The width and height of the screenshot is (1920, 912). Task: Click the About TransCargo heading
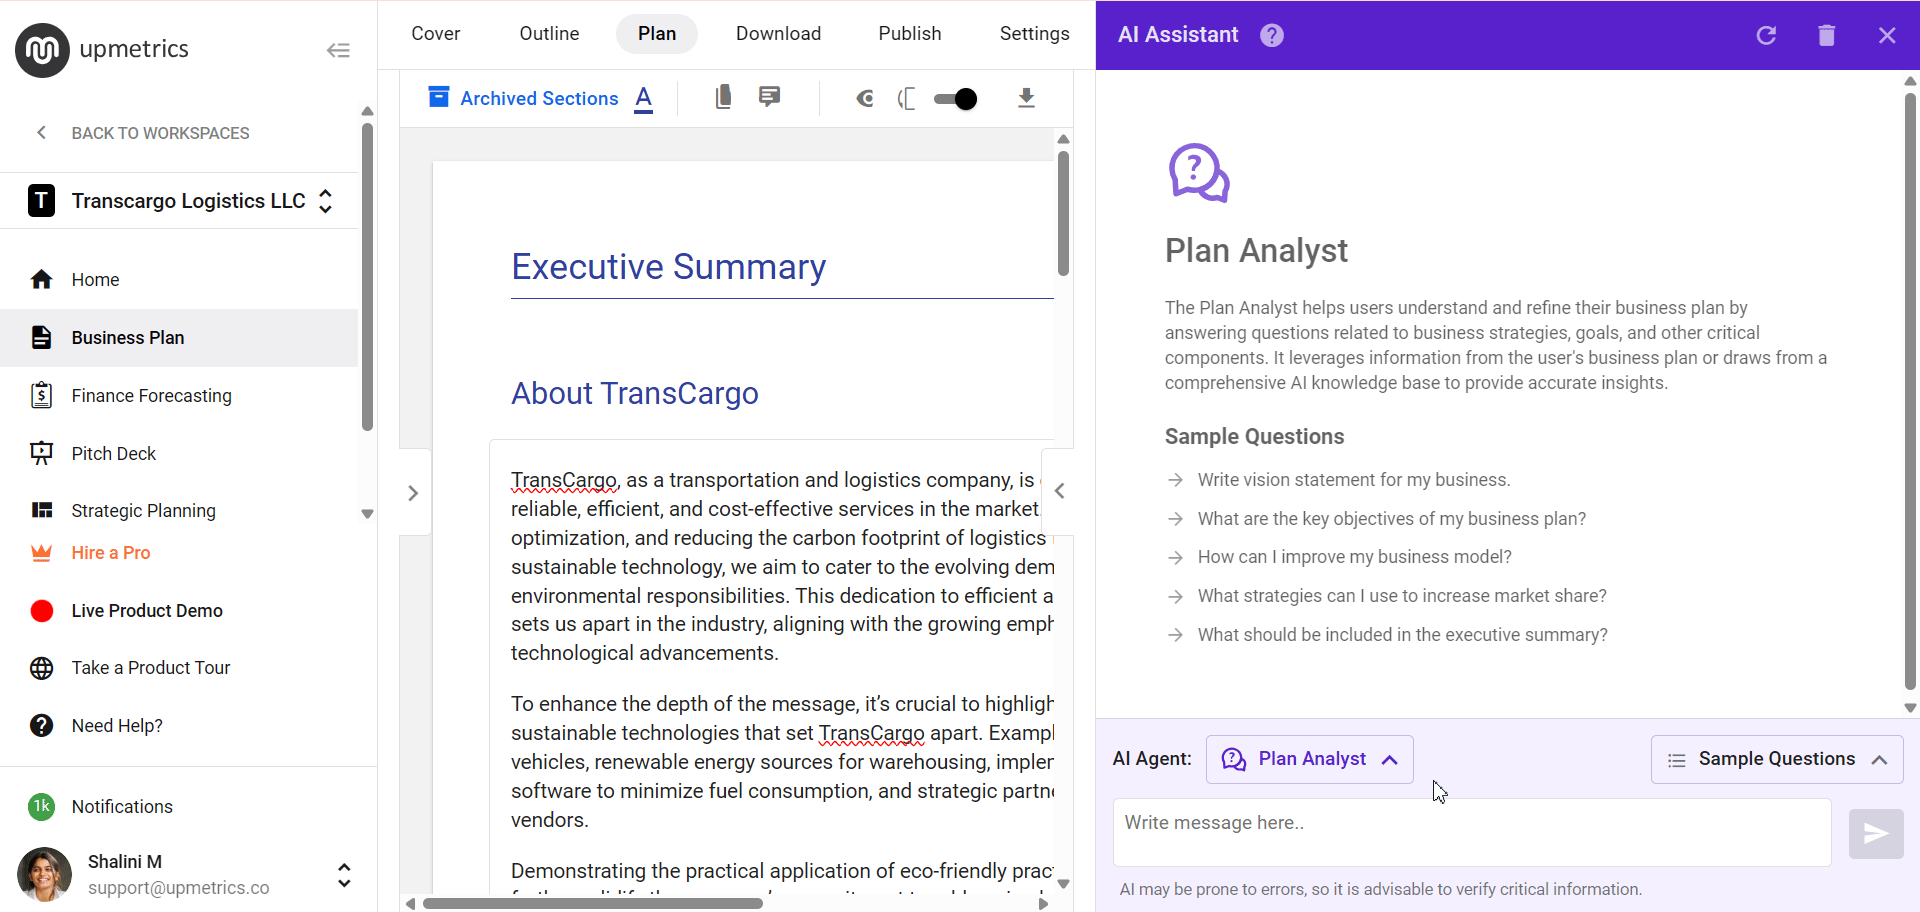[635, 393]
